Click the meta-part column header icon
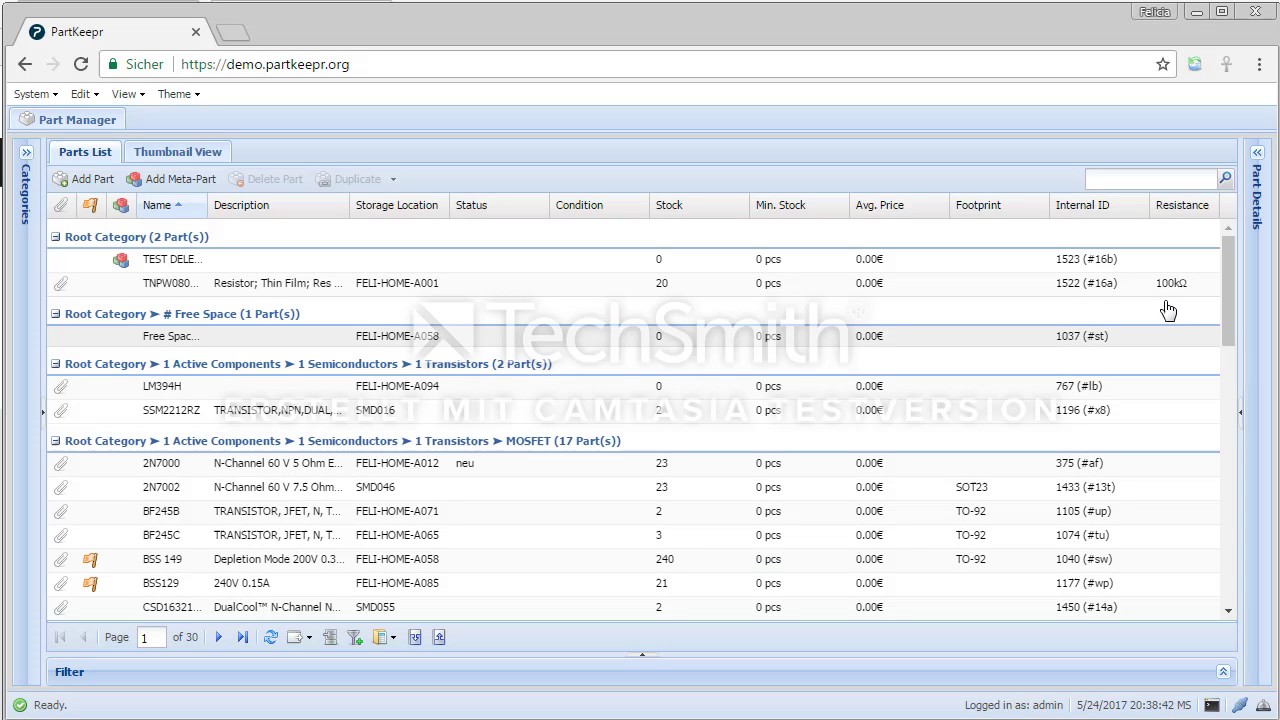The width and height of the screenshot is (1280, 720). click(121, 205)
